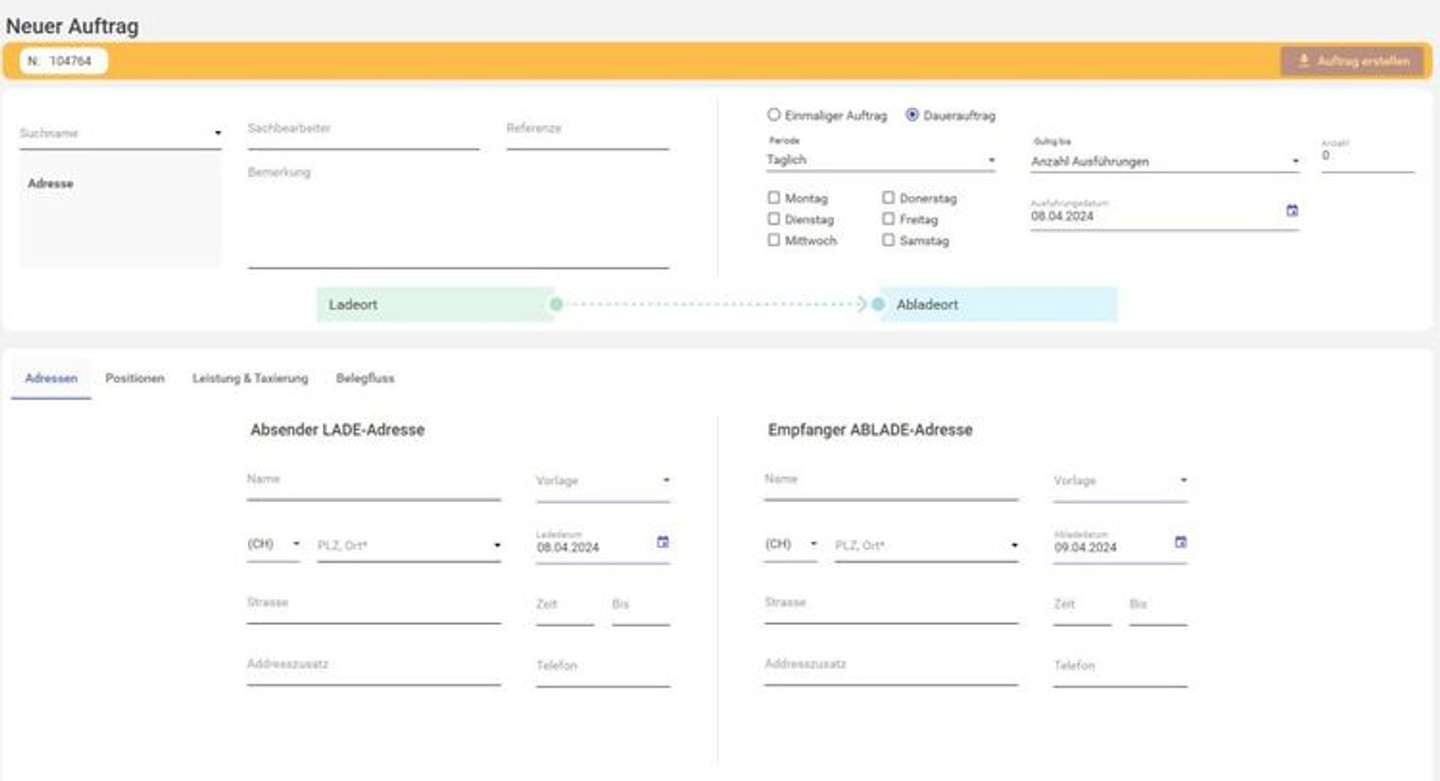Open the Ladedatum calendar icon
Viewport: 1440px width, 781px height.
coord(662,542)
